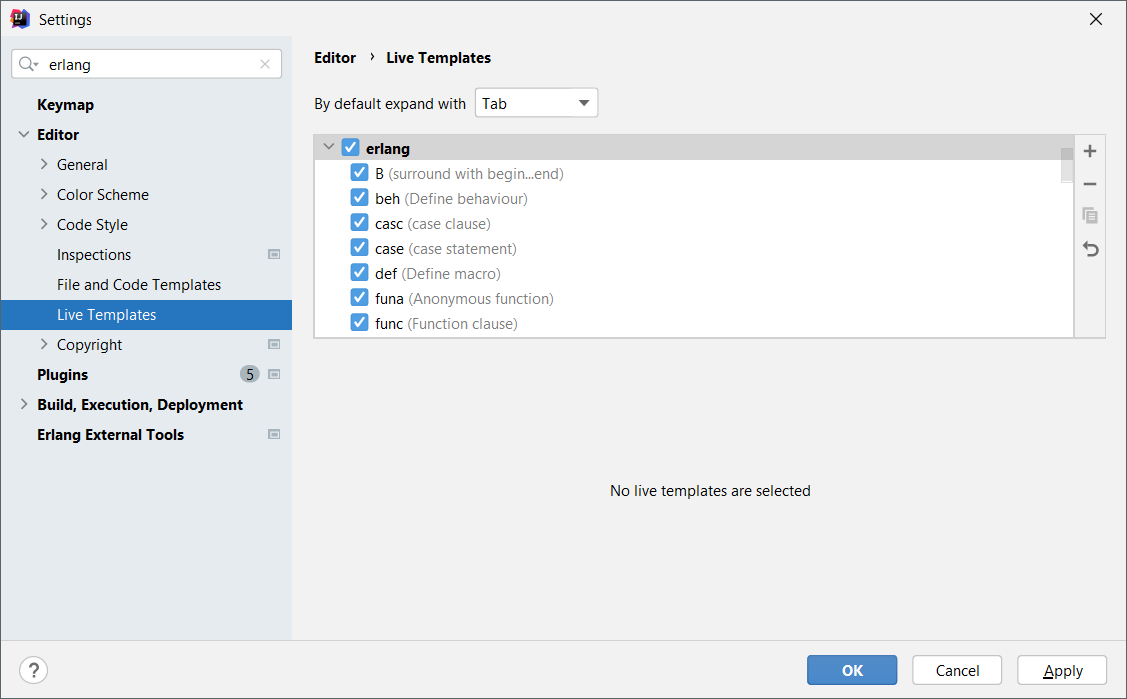
Task: Close the Settings dialog
Action: [1095, 19]
